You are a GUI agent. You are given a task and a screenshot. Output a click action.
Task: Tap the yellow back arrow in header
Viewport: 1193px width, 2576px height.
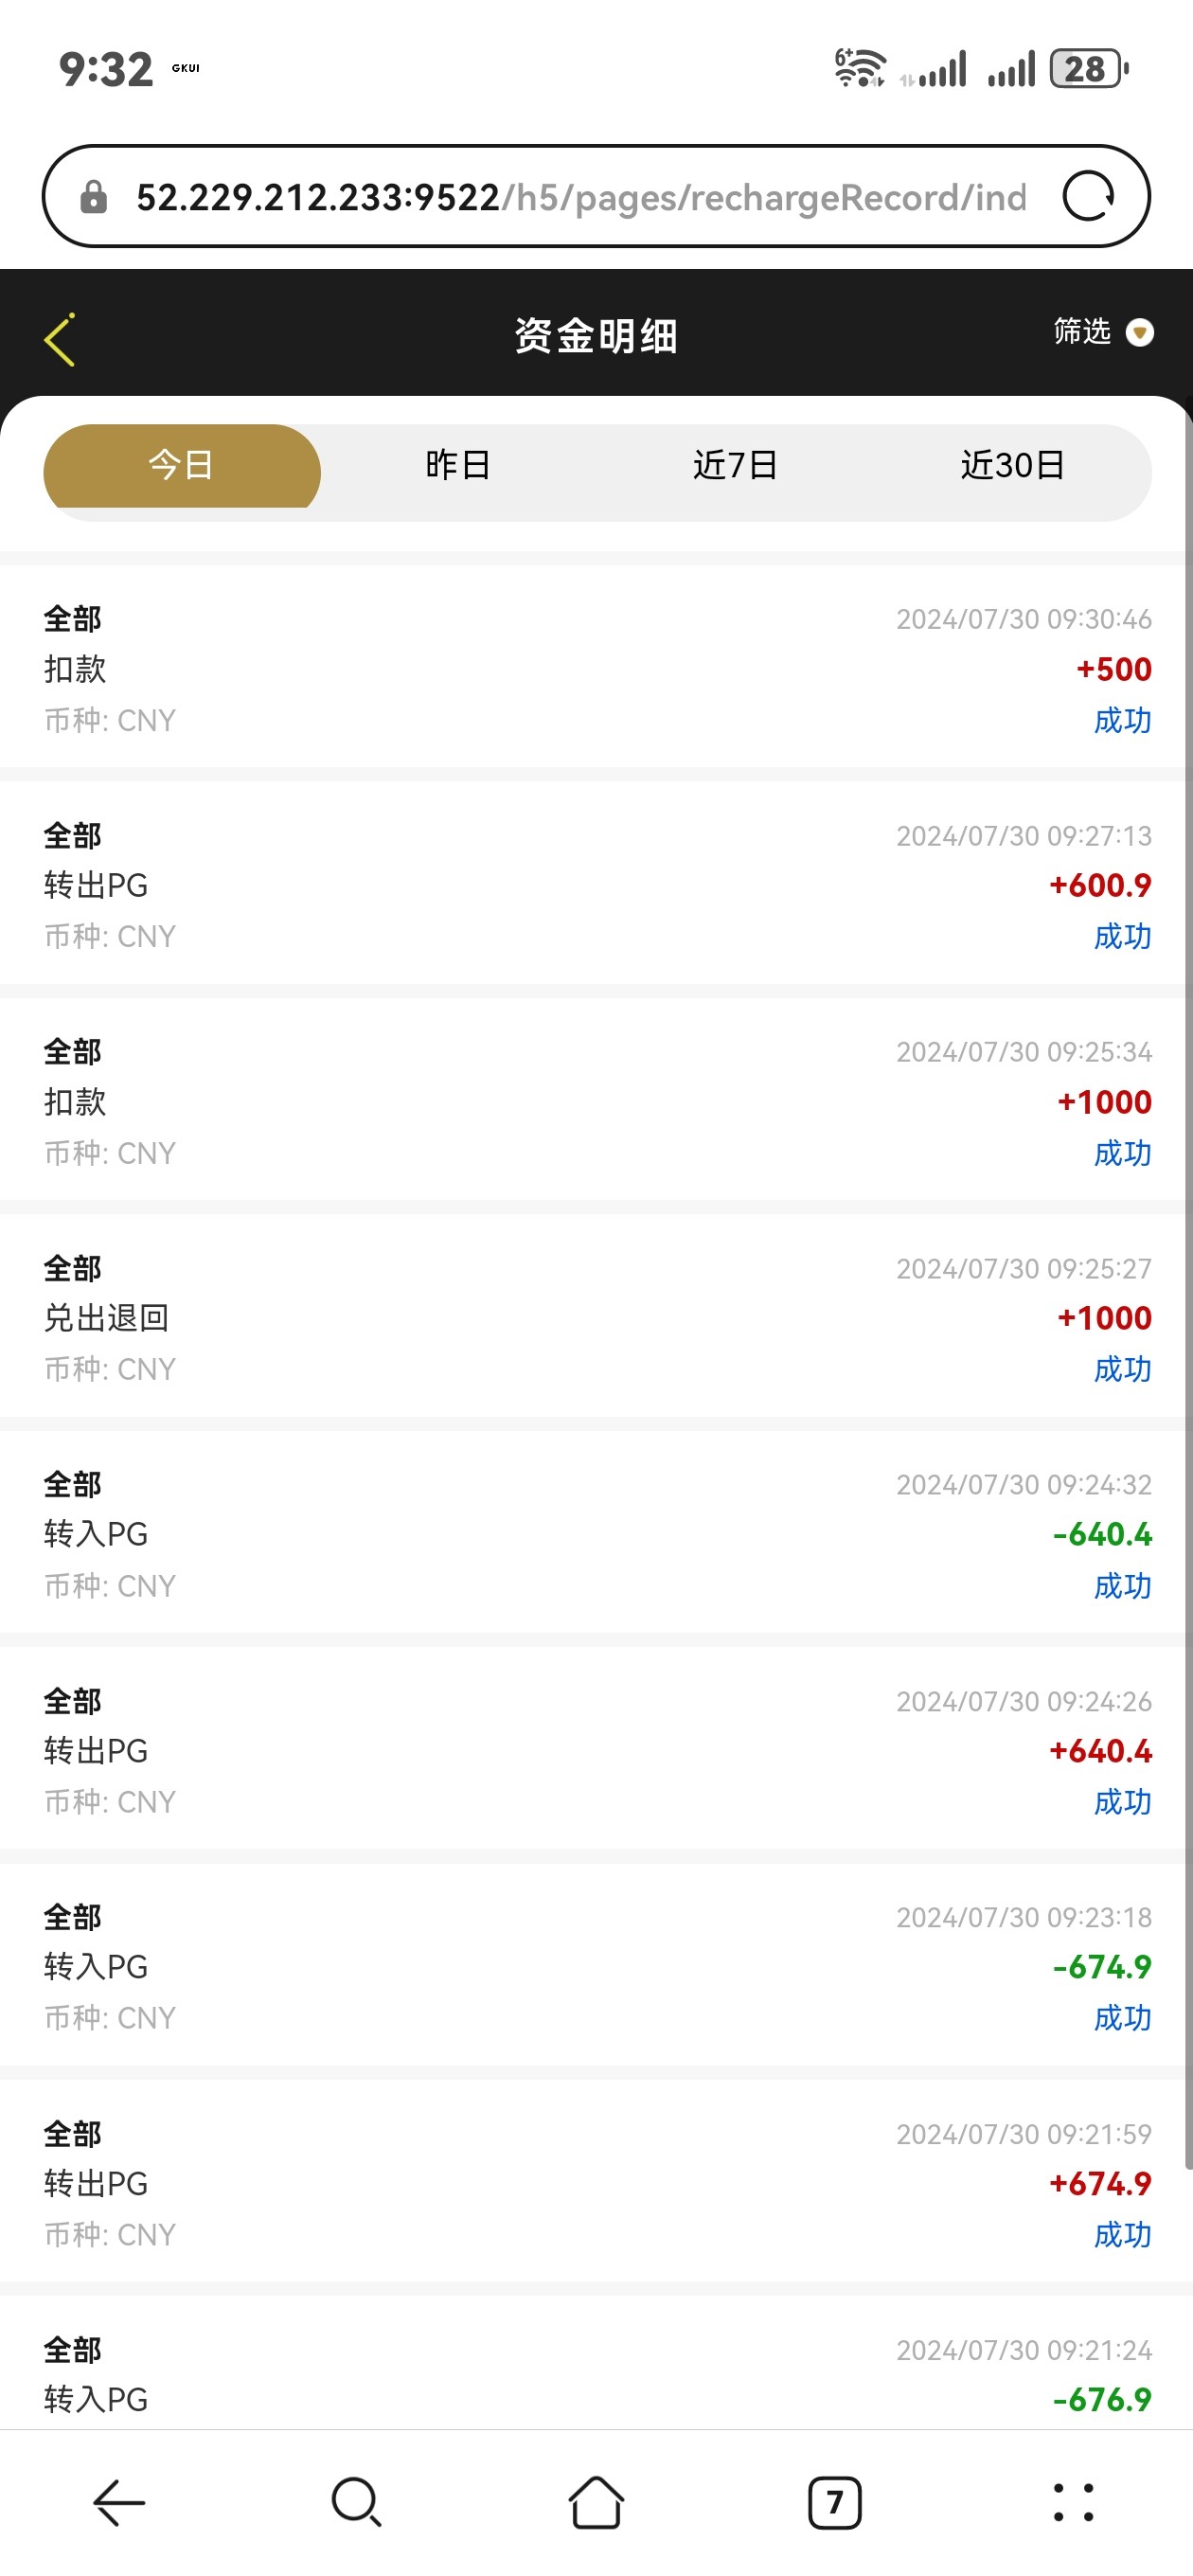coord(60,339)
